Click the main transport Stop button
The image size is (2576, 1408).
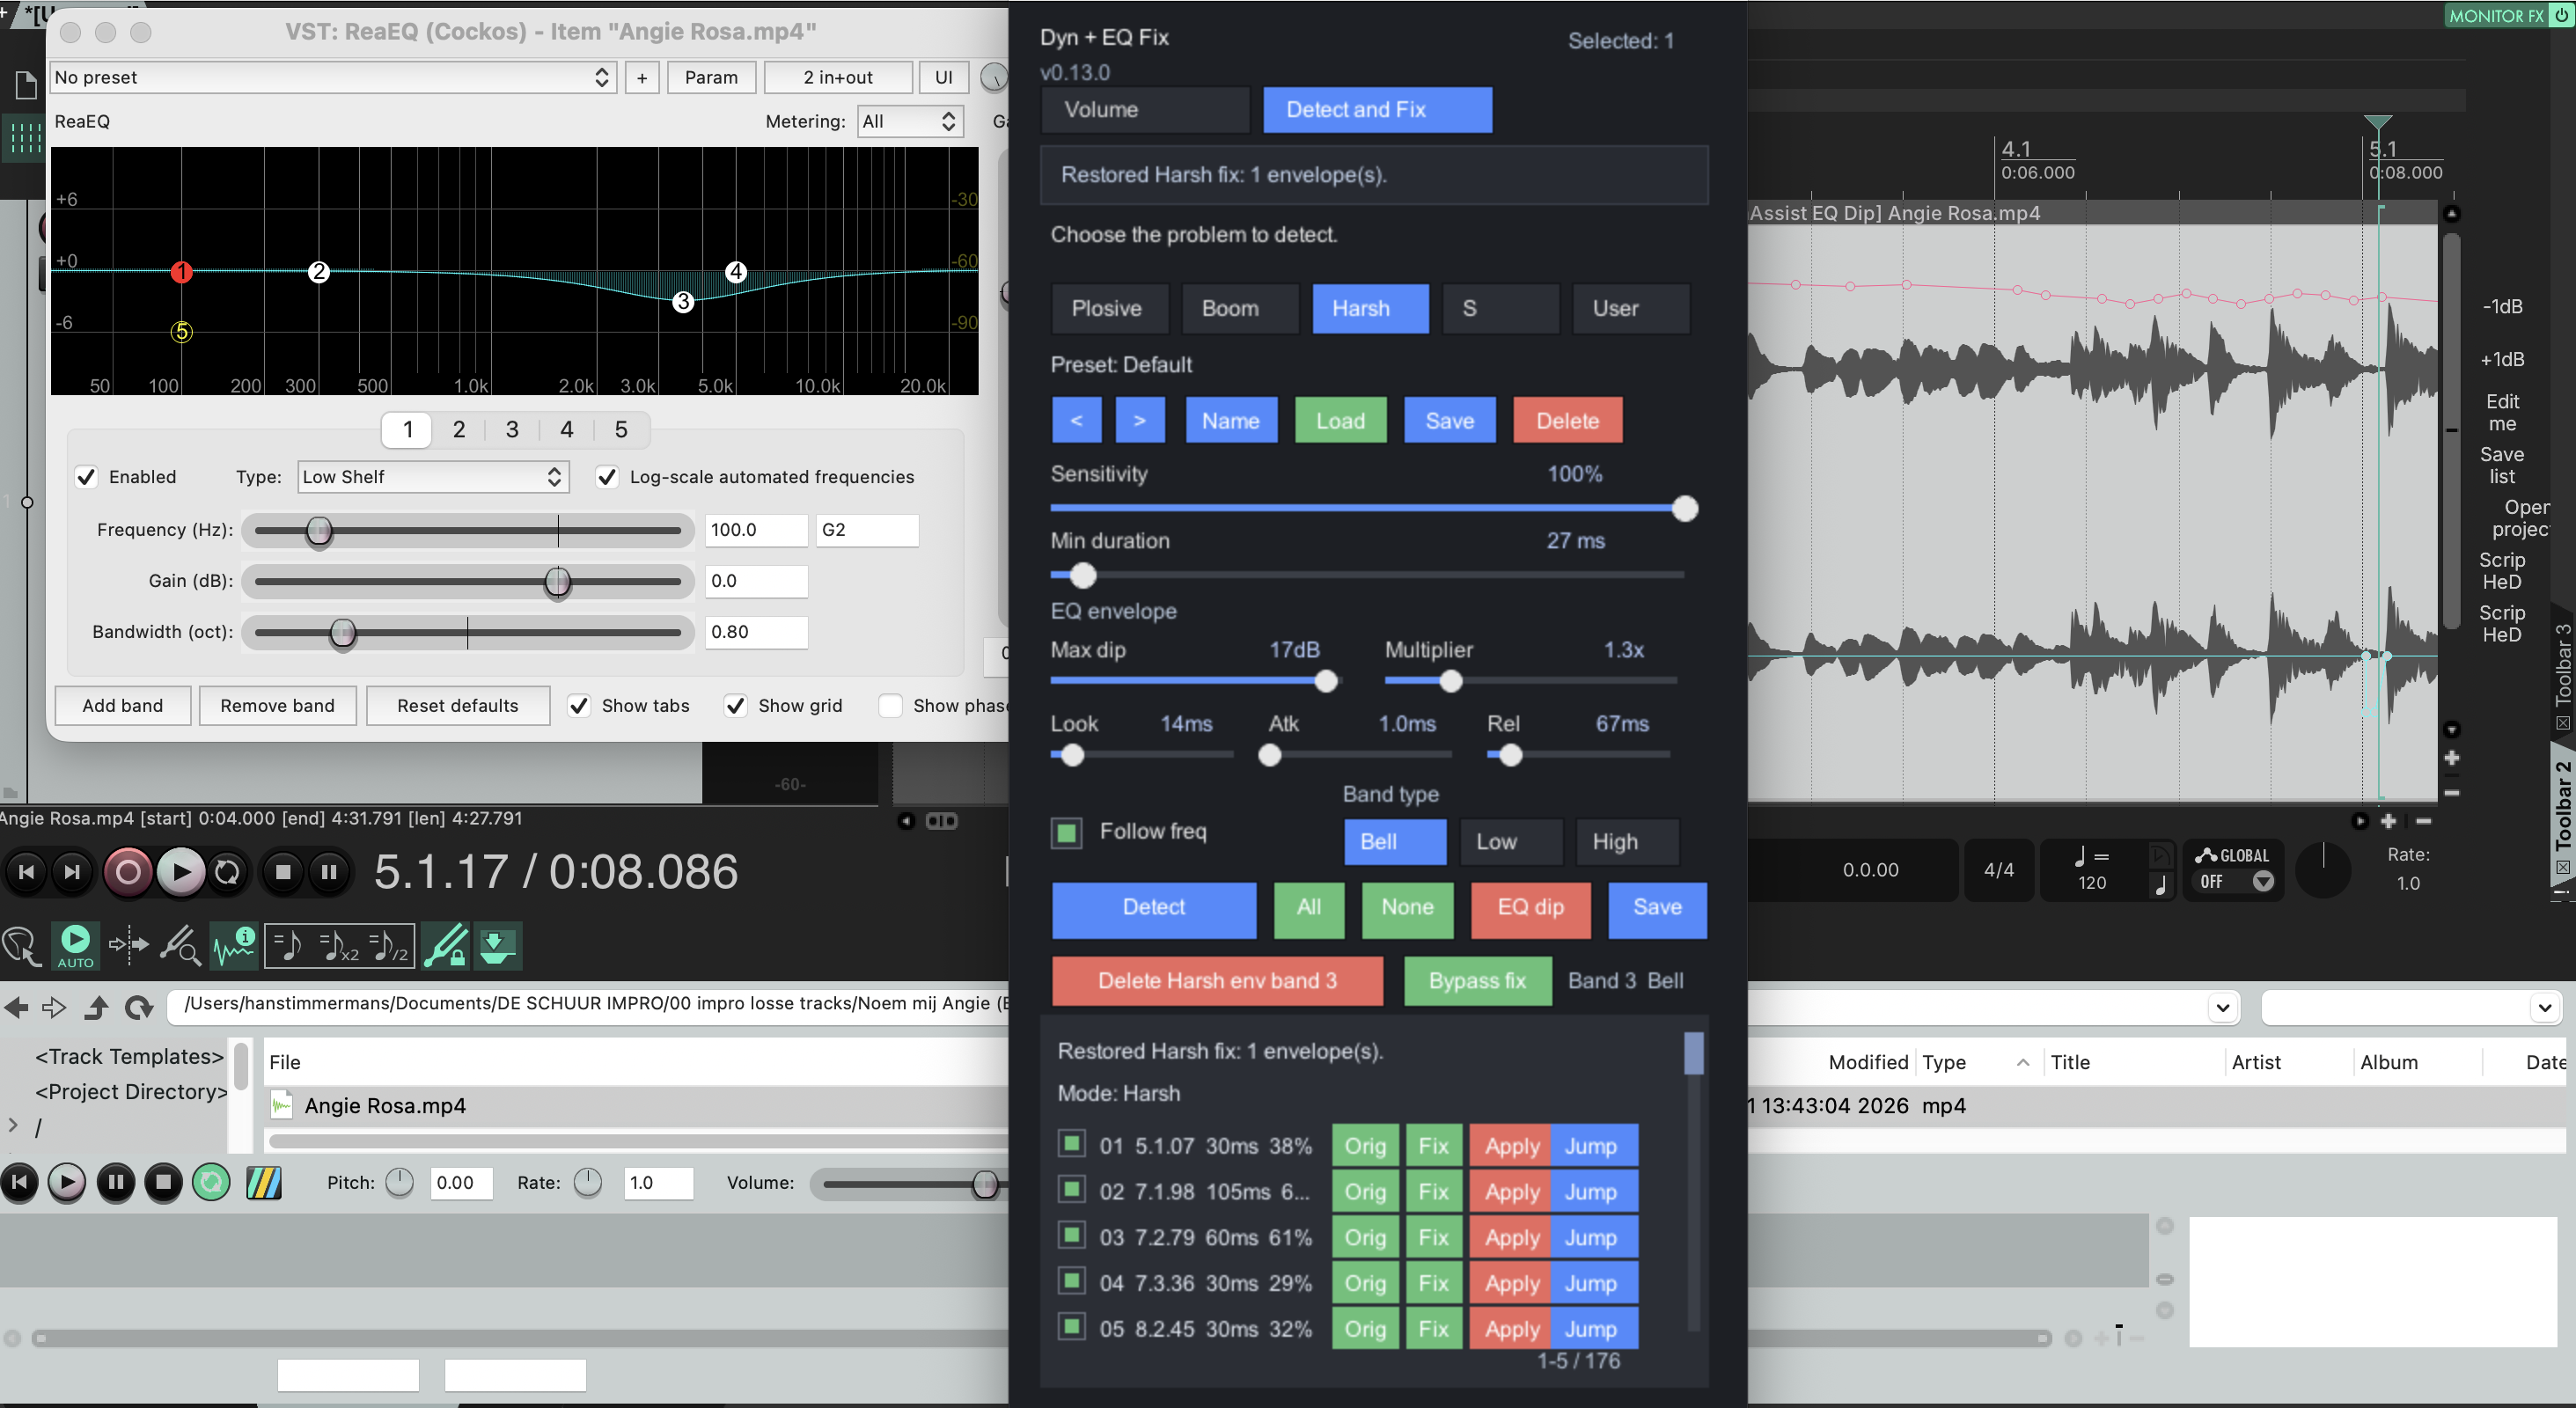pyautogui.click(x=283, y=872)
